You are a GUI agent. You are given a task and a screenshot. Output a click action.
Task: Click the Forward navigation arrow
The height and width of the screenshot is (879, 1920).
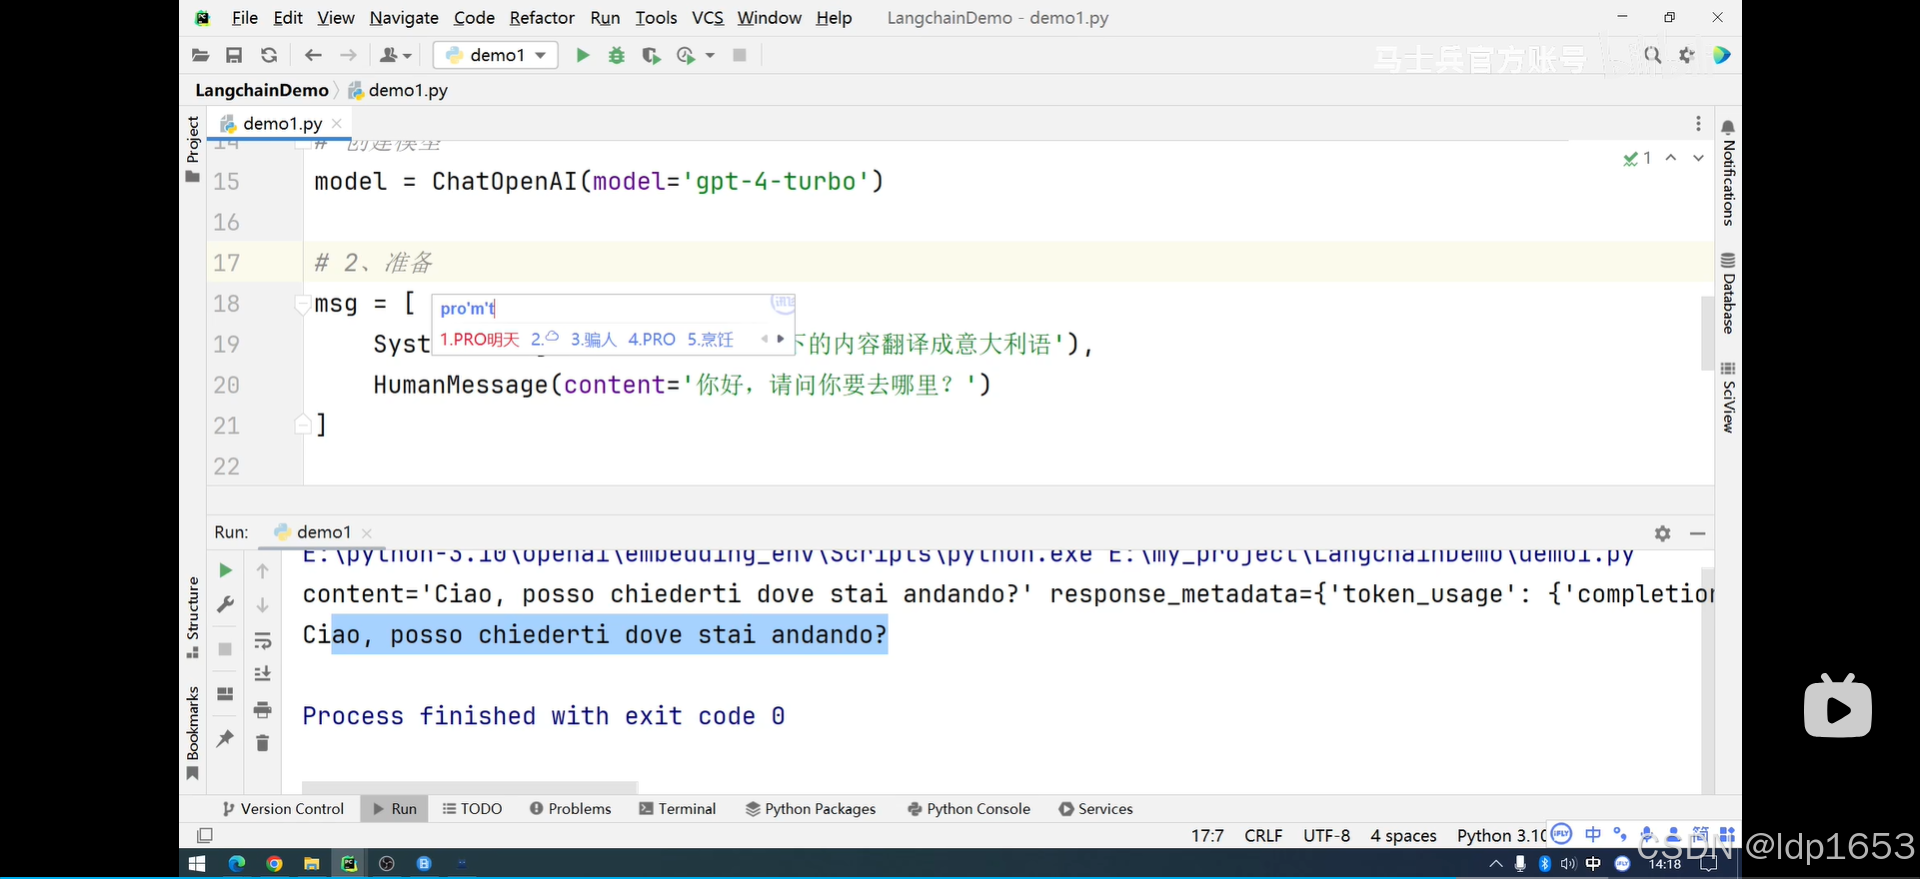pos(348,55)
